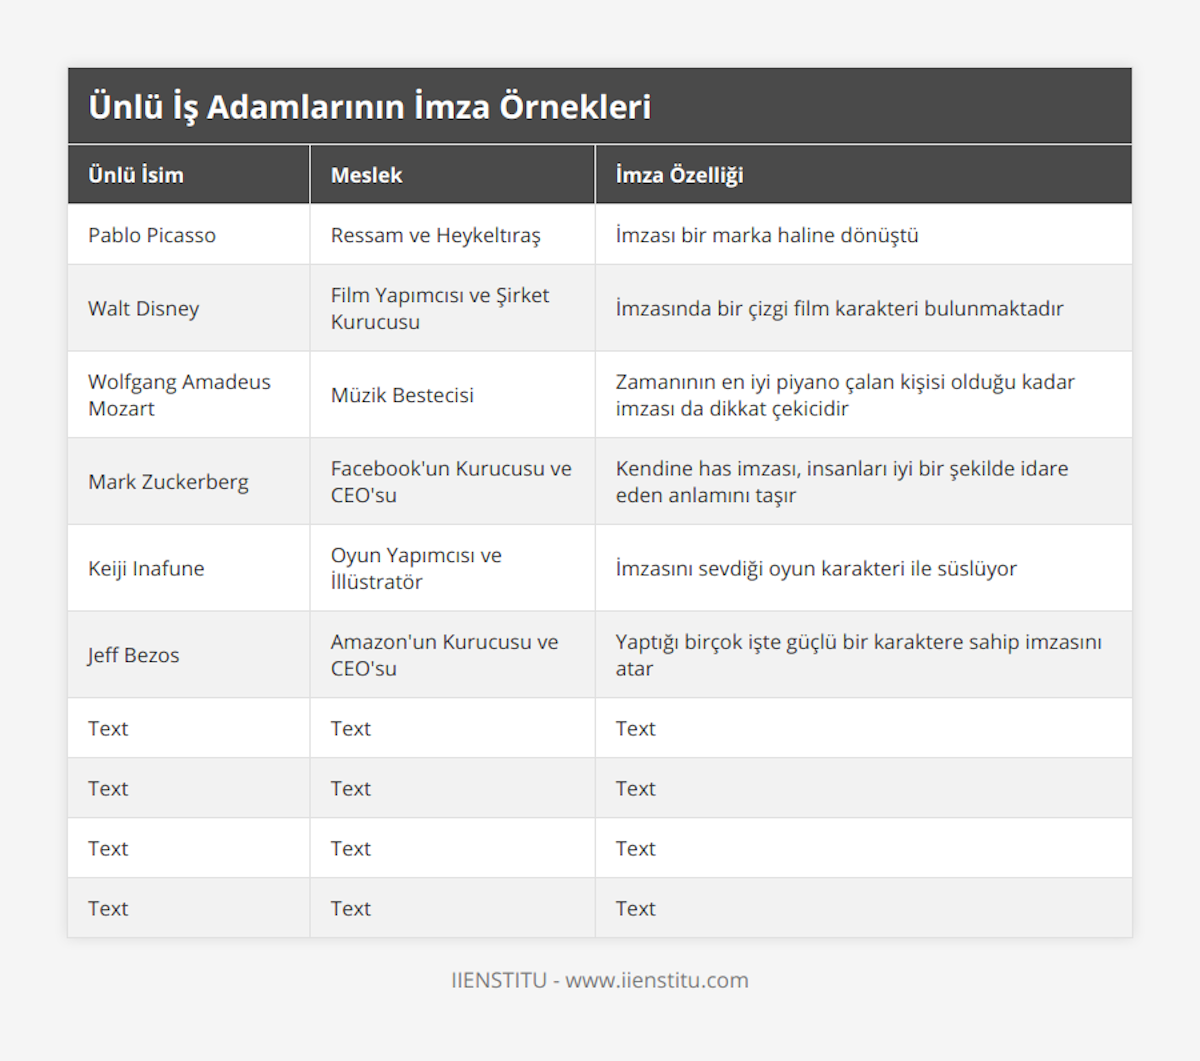Click 'İmzası bir marka haline dönüştü' text
Screen dimensions: 1200x1061
click(x=767, y=235)
